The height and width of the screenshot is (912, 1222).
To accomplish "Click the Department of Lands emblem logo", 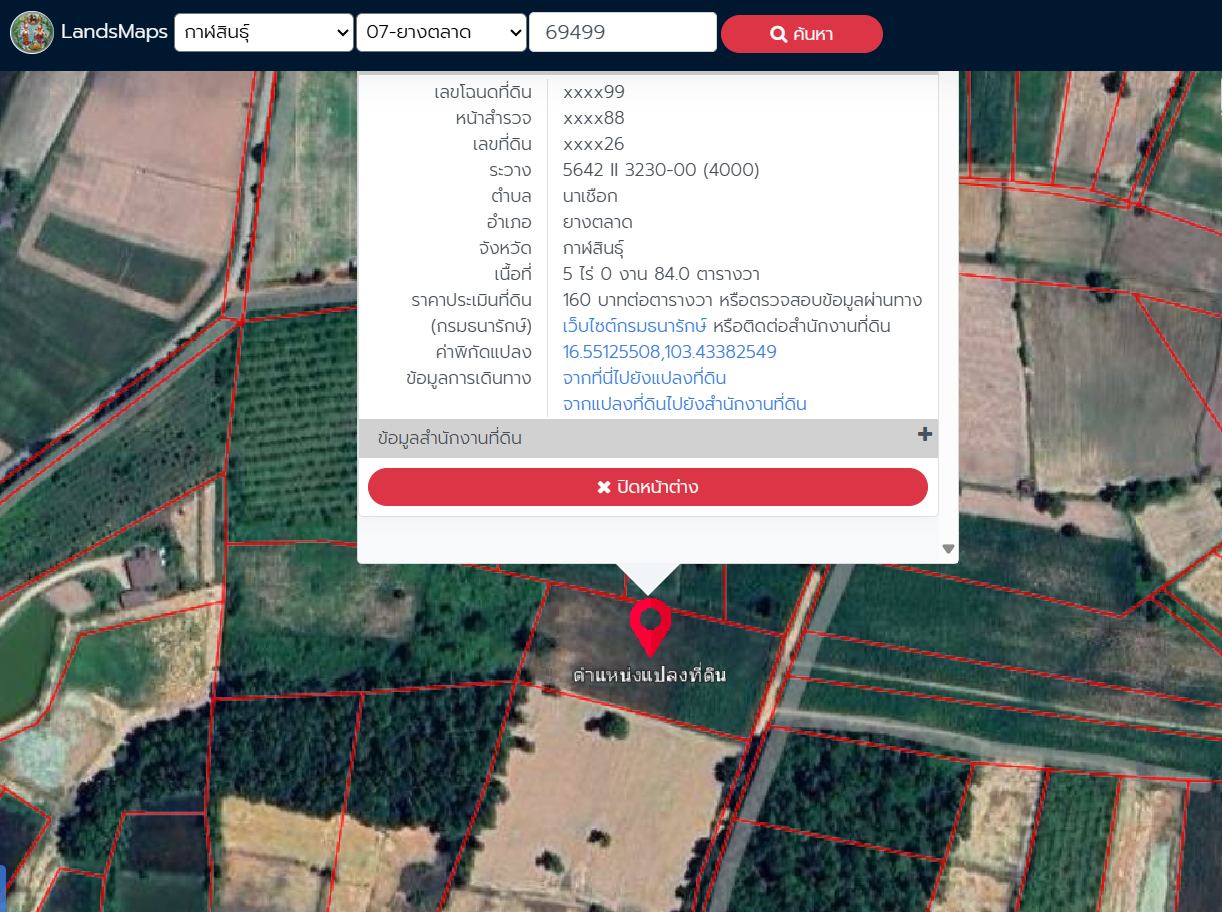I will 32,33.
